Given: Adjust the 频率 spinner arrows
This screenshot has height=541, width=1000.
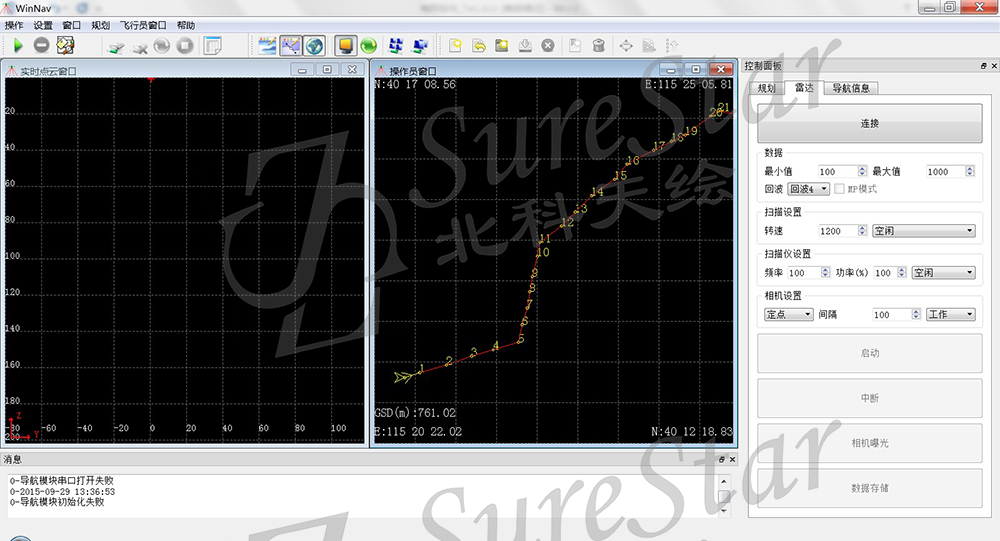Looking at the screenshot, I should [825, 272].
